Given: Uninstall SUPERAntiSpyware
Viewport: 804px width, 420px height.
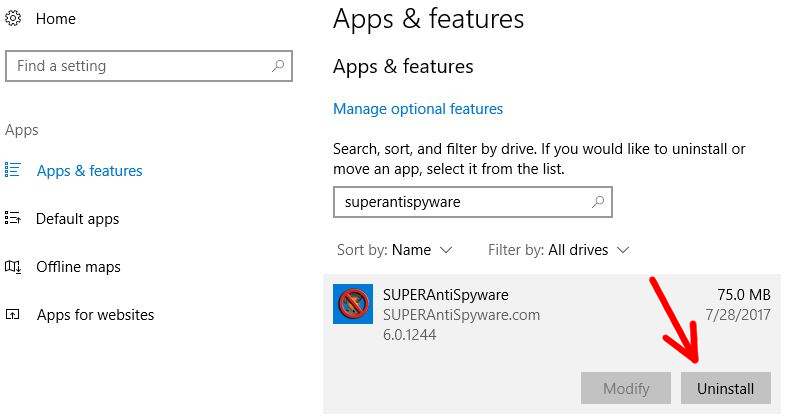Looking at the screenshot, I should tap(726, 388).
